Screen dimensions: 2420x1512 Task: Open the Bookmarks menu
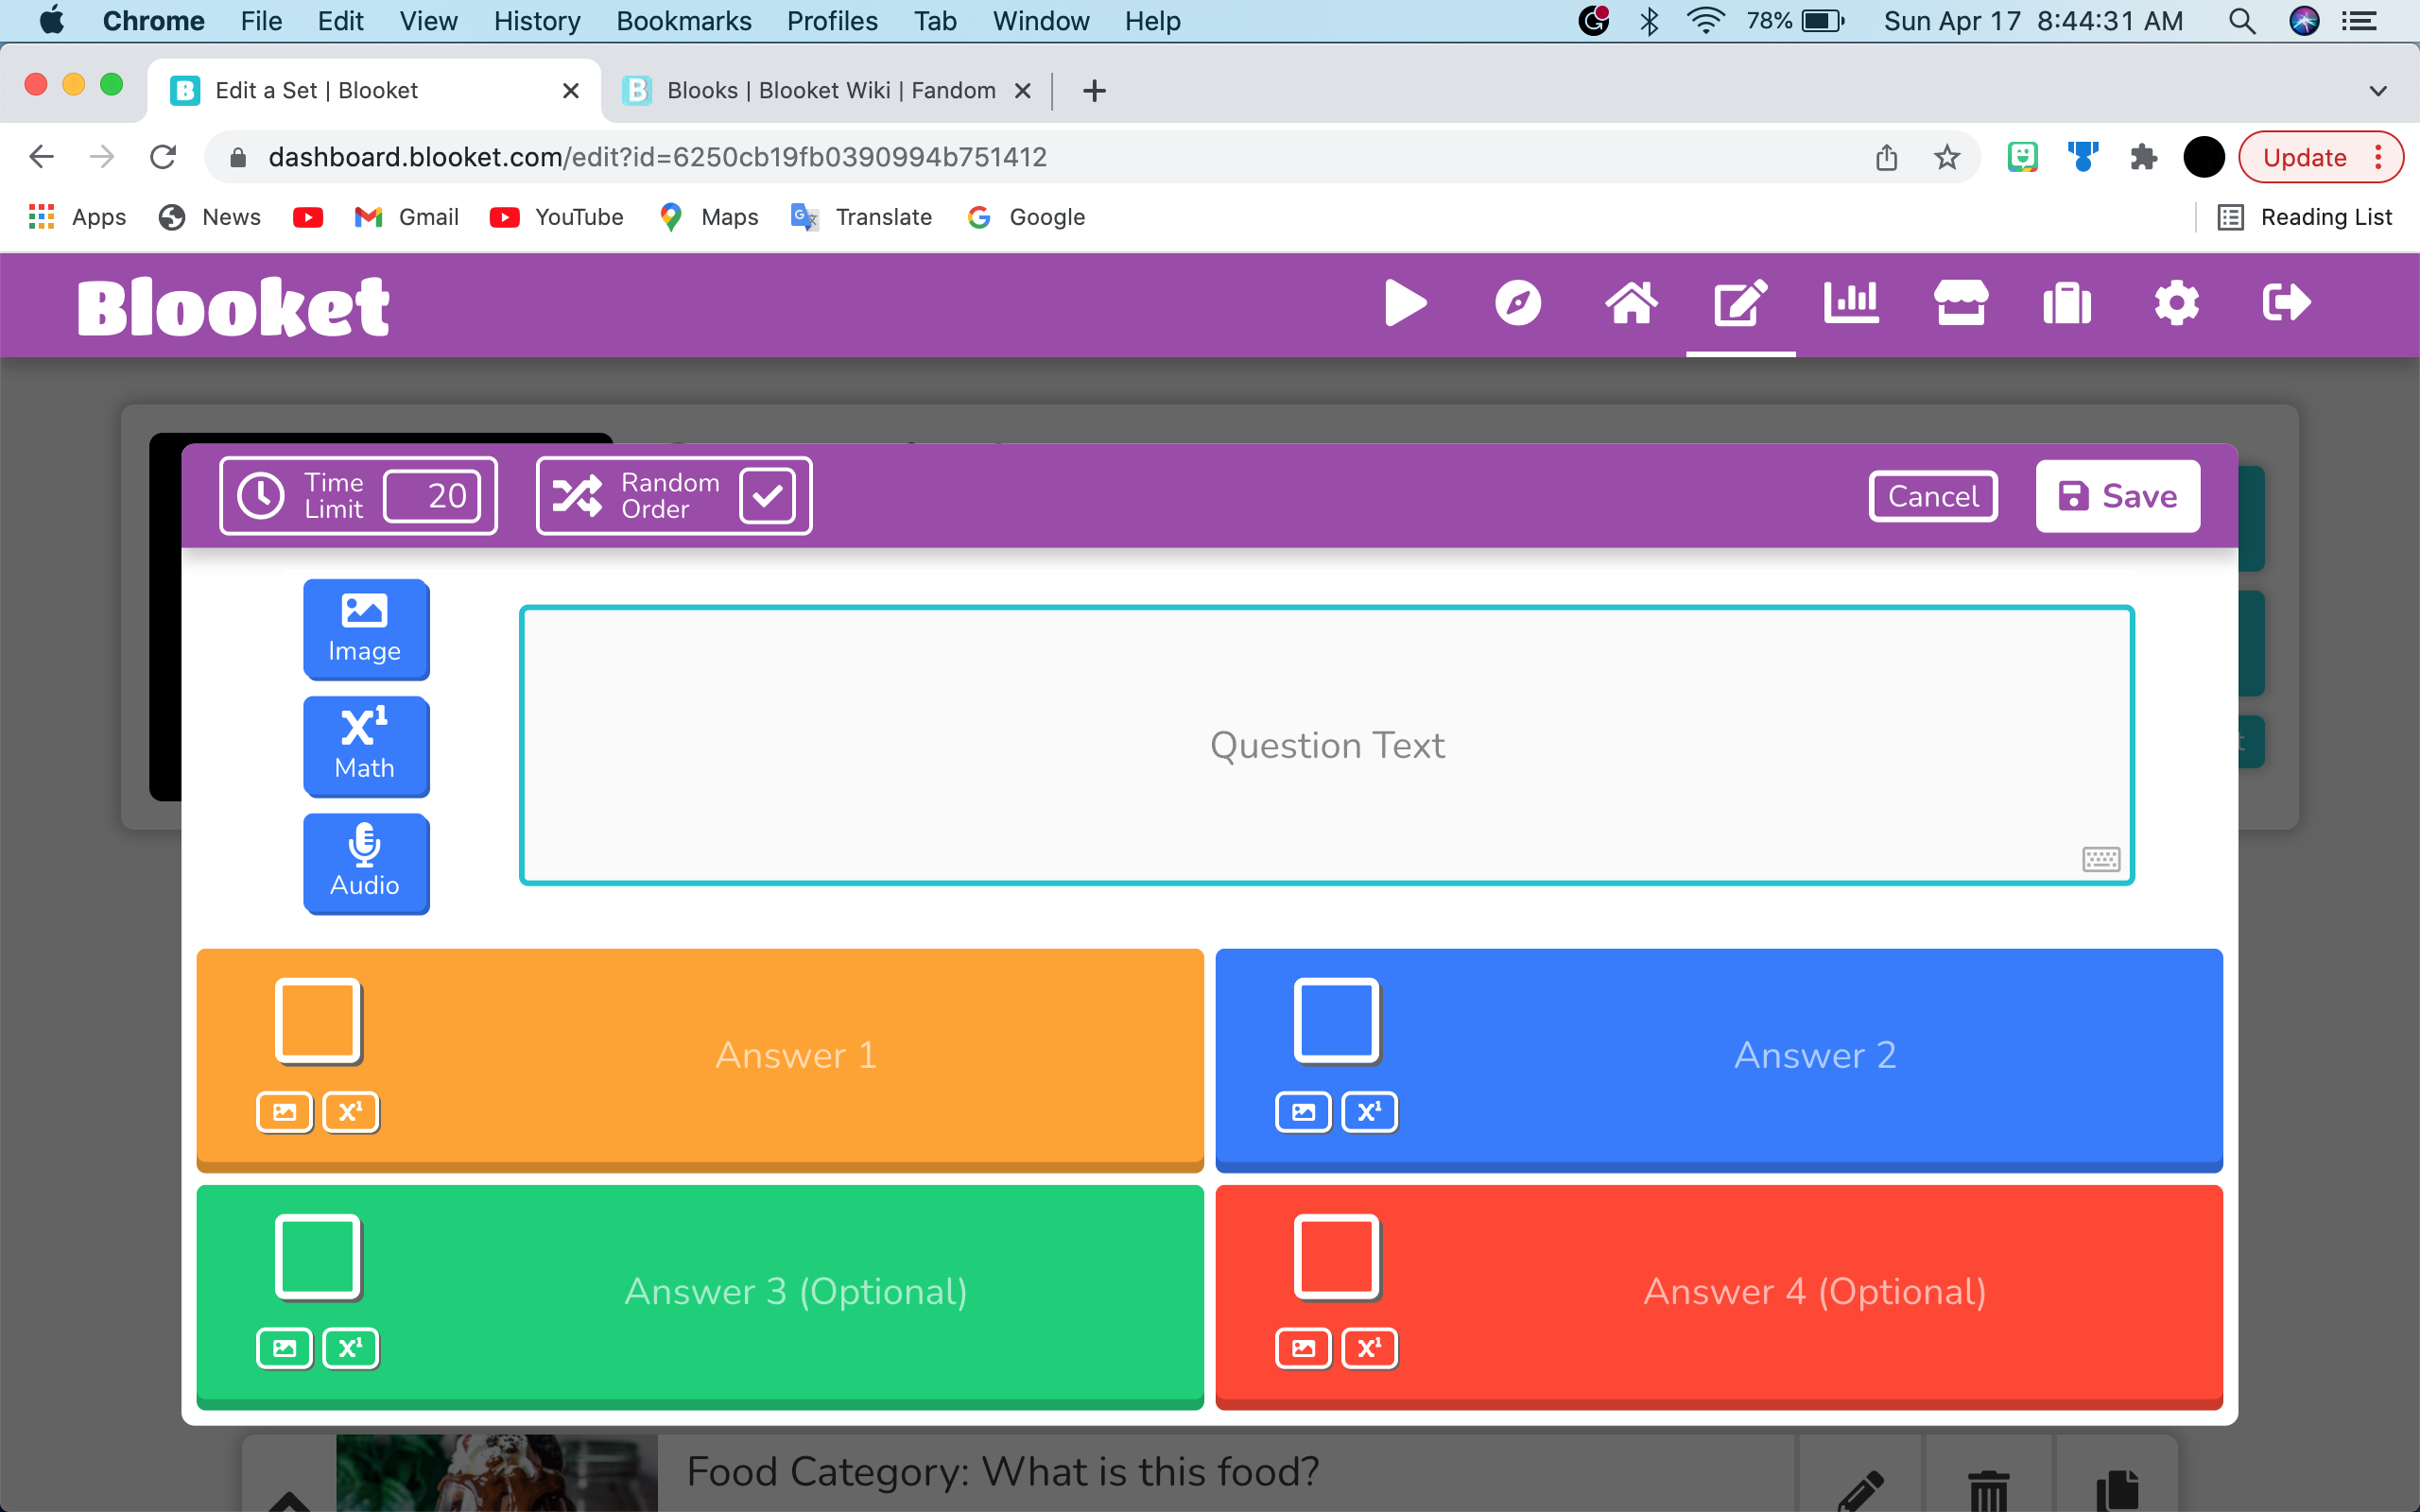click(684, 21)
